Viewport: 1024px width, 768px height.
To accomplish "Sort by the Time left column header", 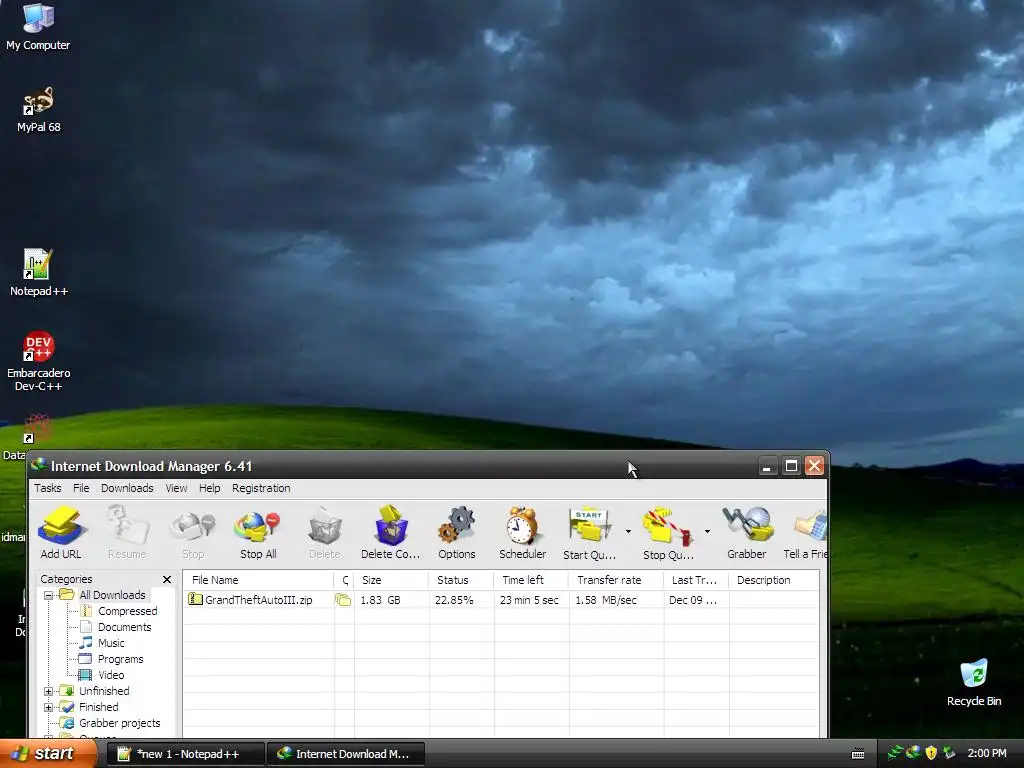I will [x=531, y=580].
